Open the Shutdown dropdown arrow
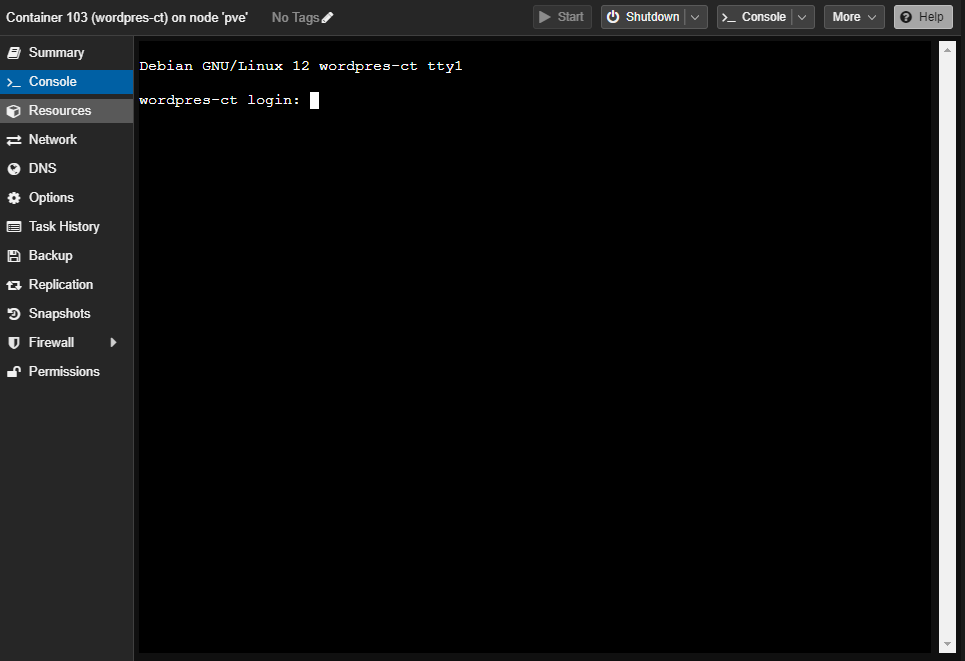The height and width of the screenshot is (661, 965). (696, 17)
